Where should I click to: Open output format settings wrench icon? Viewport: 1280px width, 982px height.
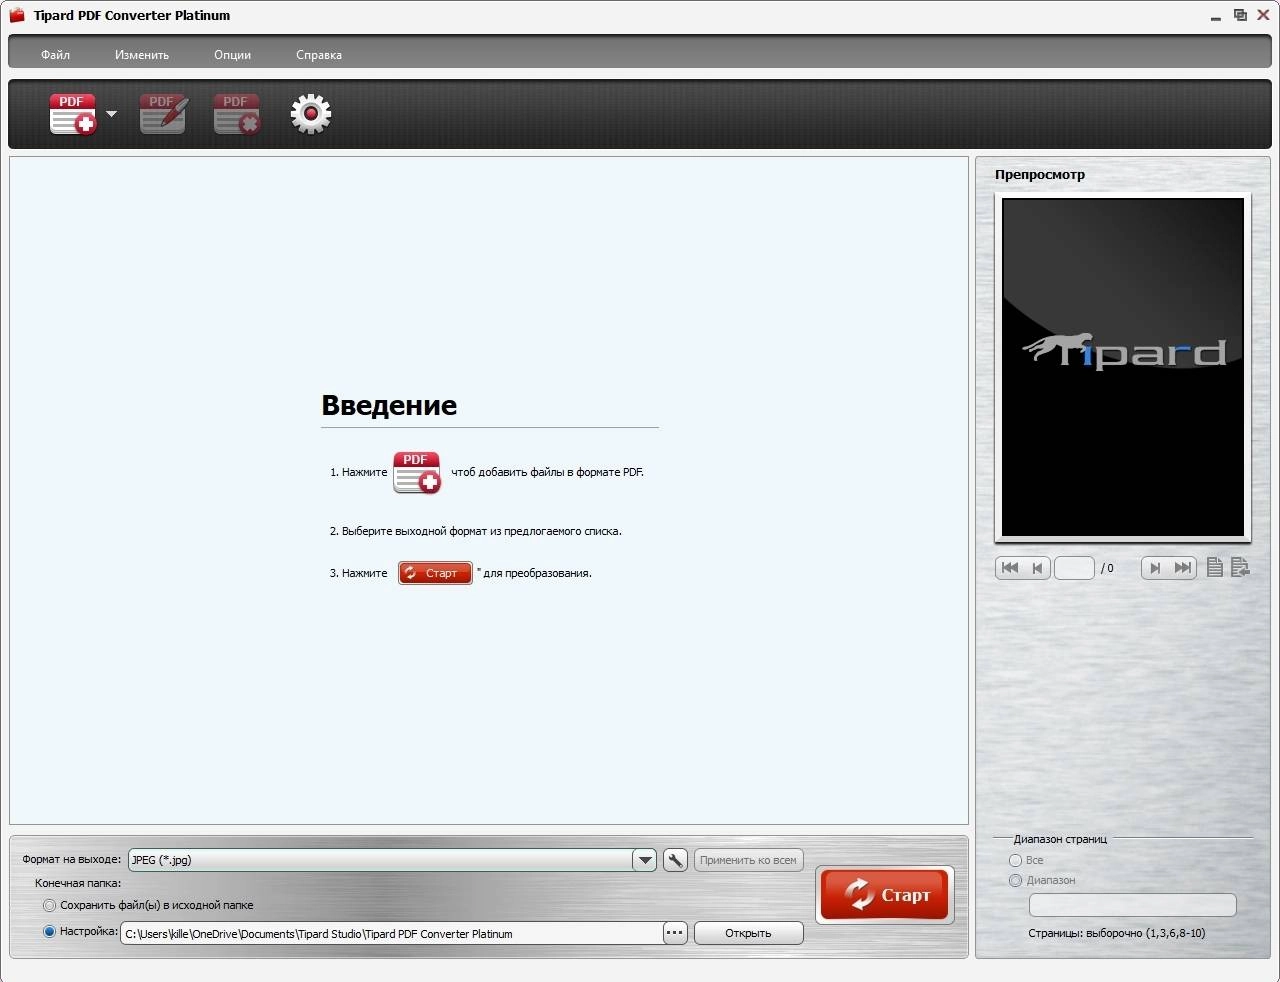675,860
